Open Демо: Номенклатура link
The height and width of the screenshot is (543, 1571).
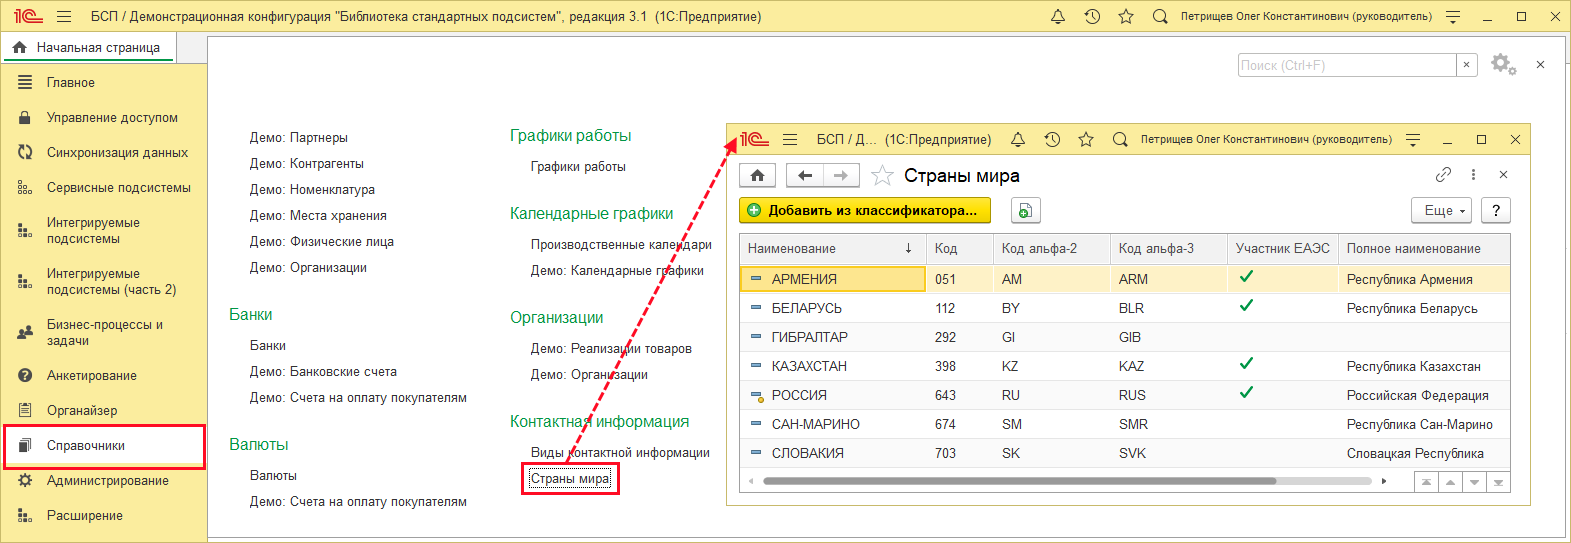[x=312, y=190]
